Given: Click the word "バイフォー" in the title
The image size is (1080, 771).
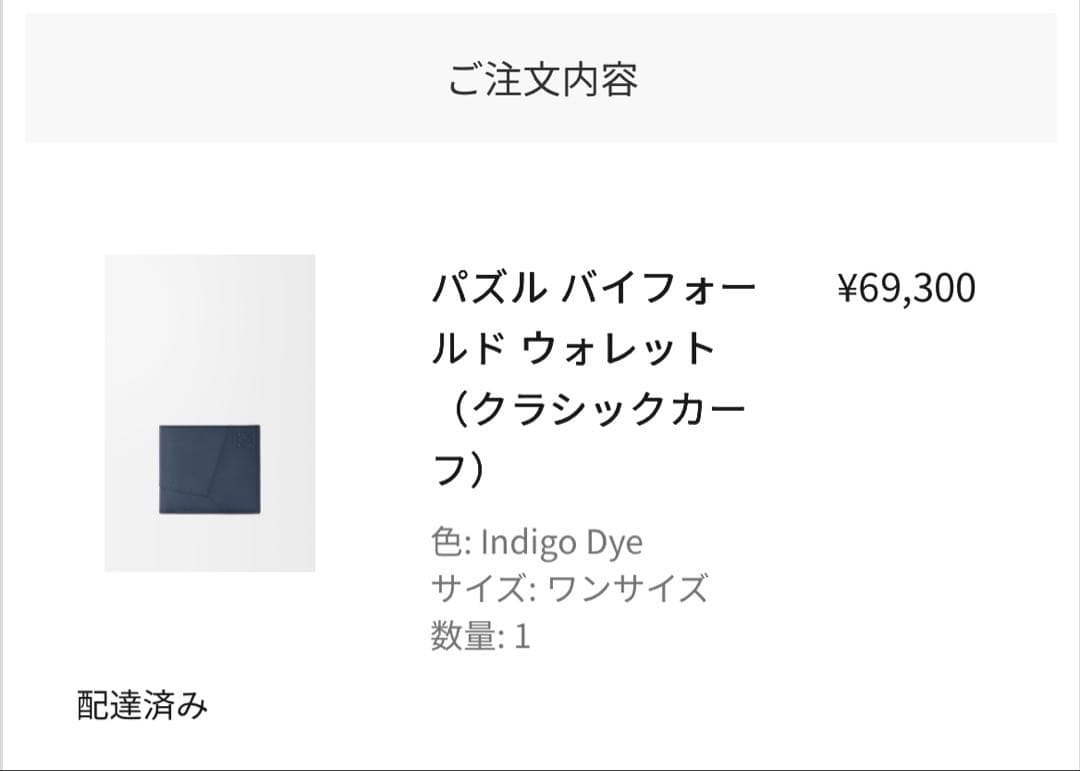Looking at the screenshot, I should tap(660, 289).
